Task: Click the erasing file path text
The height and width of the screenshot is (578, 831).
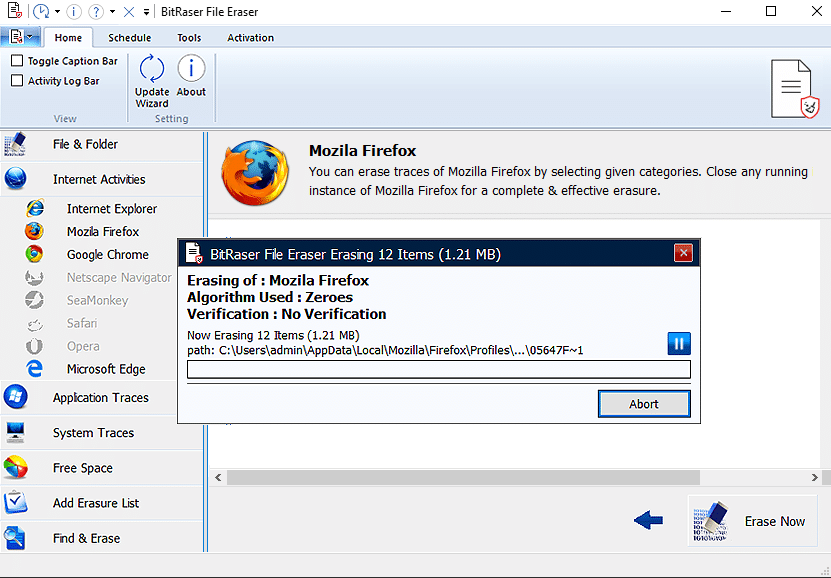Action: tap(385, 350)
